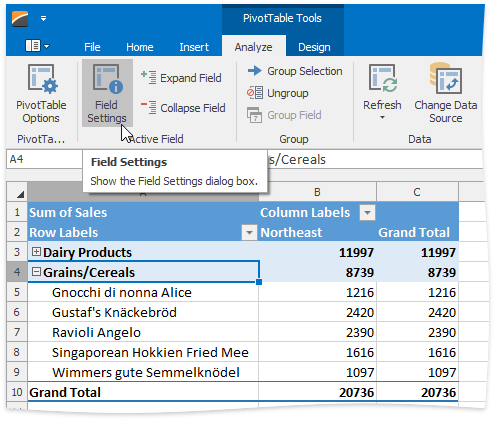The width and height of the screenshot is (496, 421).
Task: Click Collapse Field in Active Field group
Action: click(183, 108)
